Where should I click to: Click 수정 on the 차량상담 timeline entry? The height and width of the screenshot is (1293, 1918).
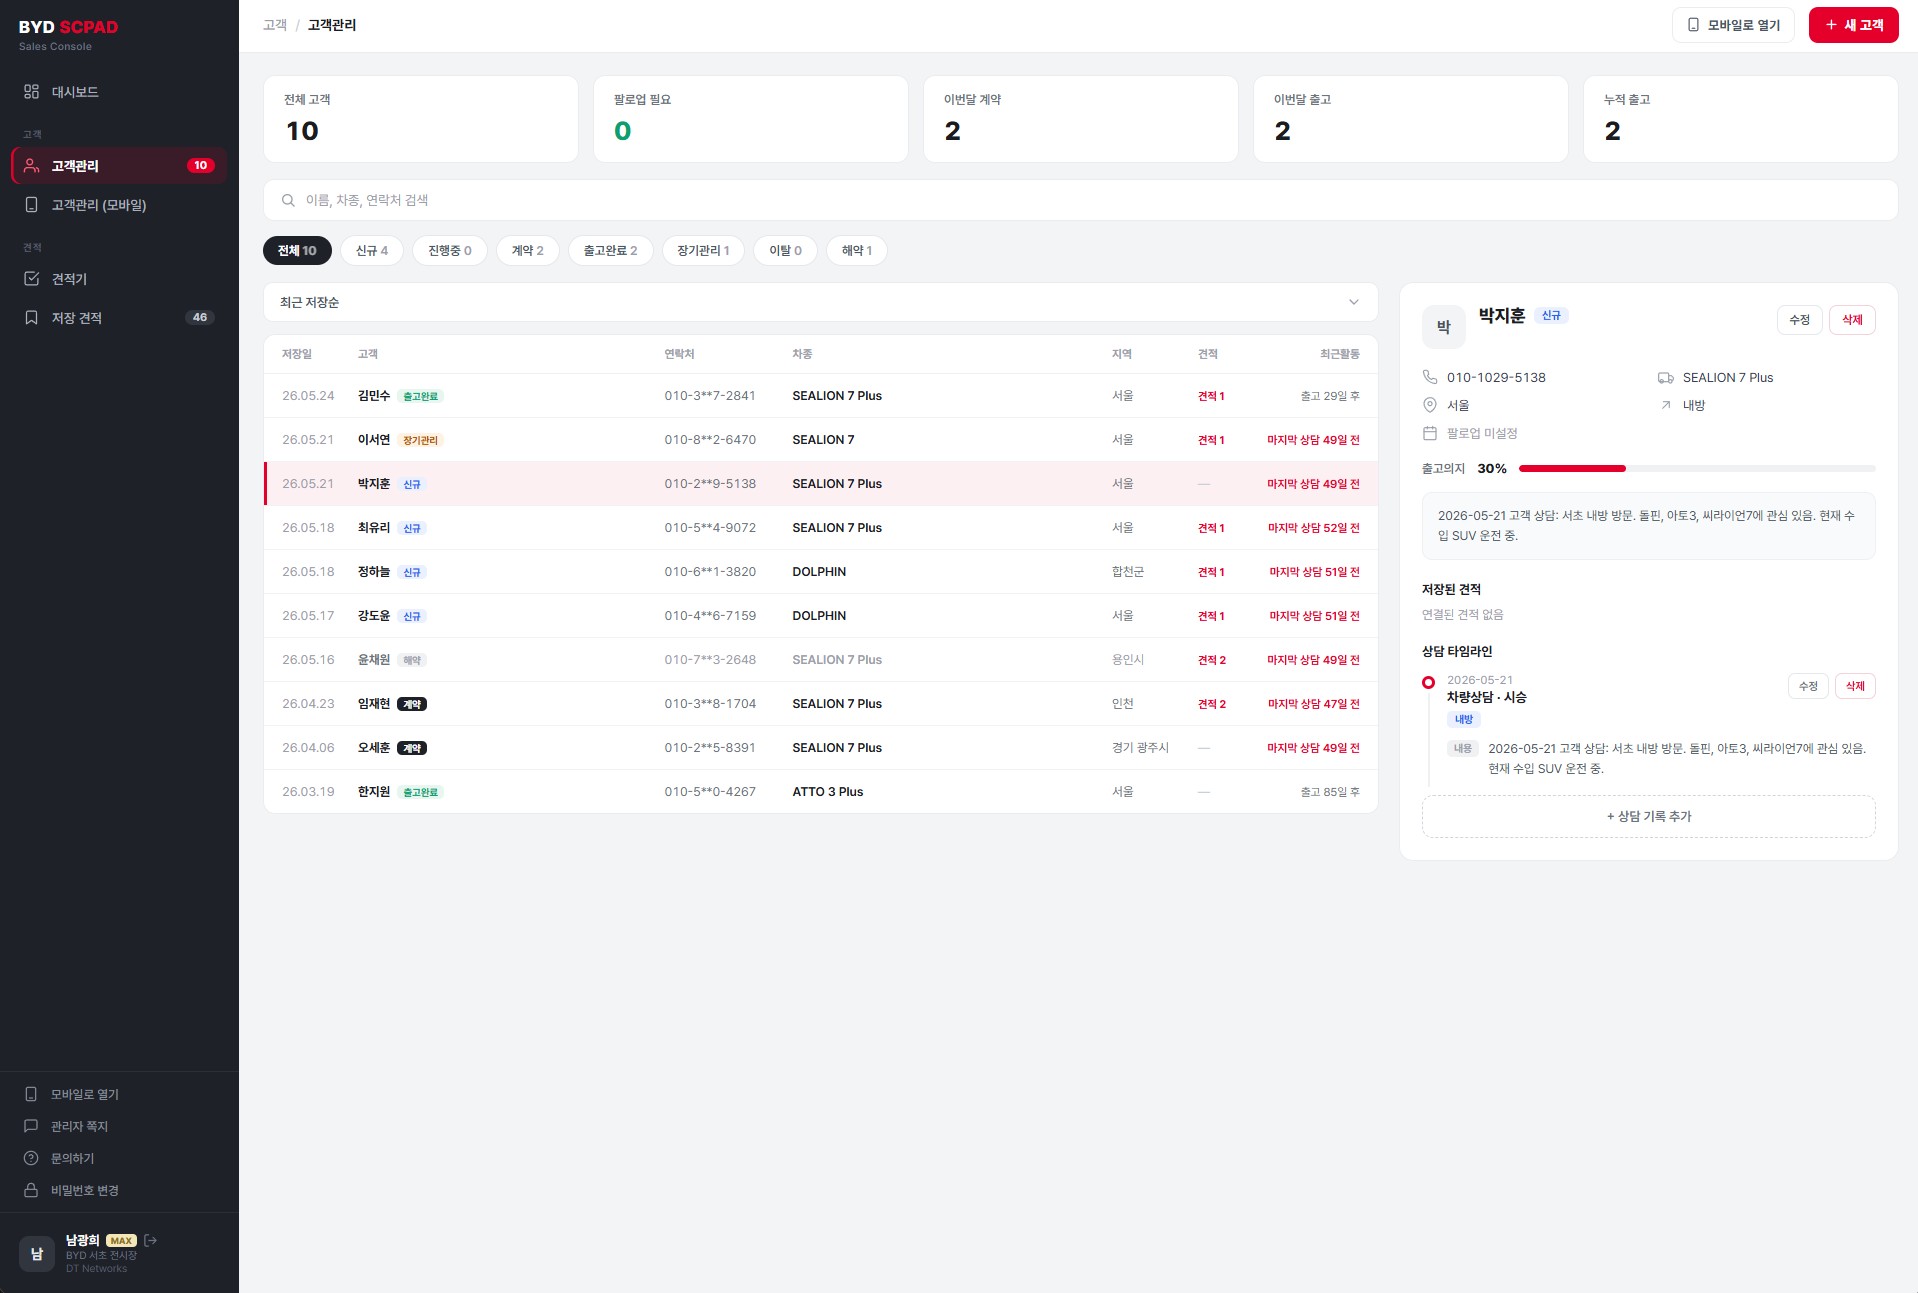click(1808, 686)
